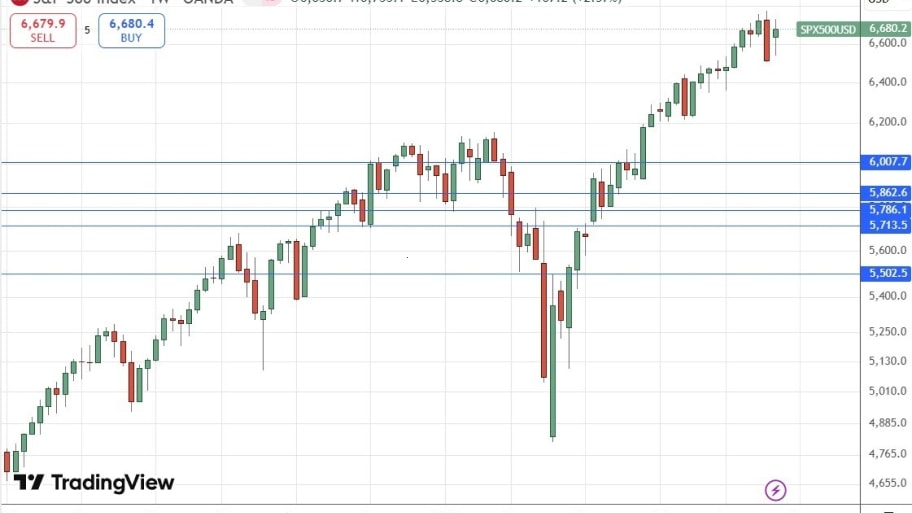912x513 pixels.
Task: Select the 5,862.6 horizontal line label
Action: (x=889, y=193)
